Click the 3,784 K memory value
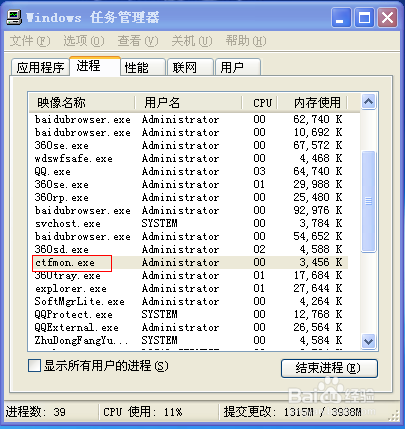Screen dimensions: 405x429 [320, 223]
